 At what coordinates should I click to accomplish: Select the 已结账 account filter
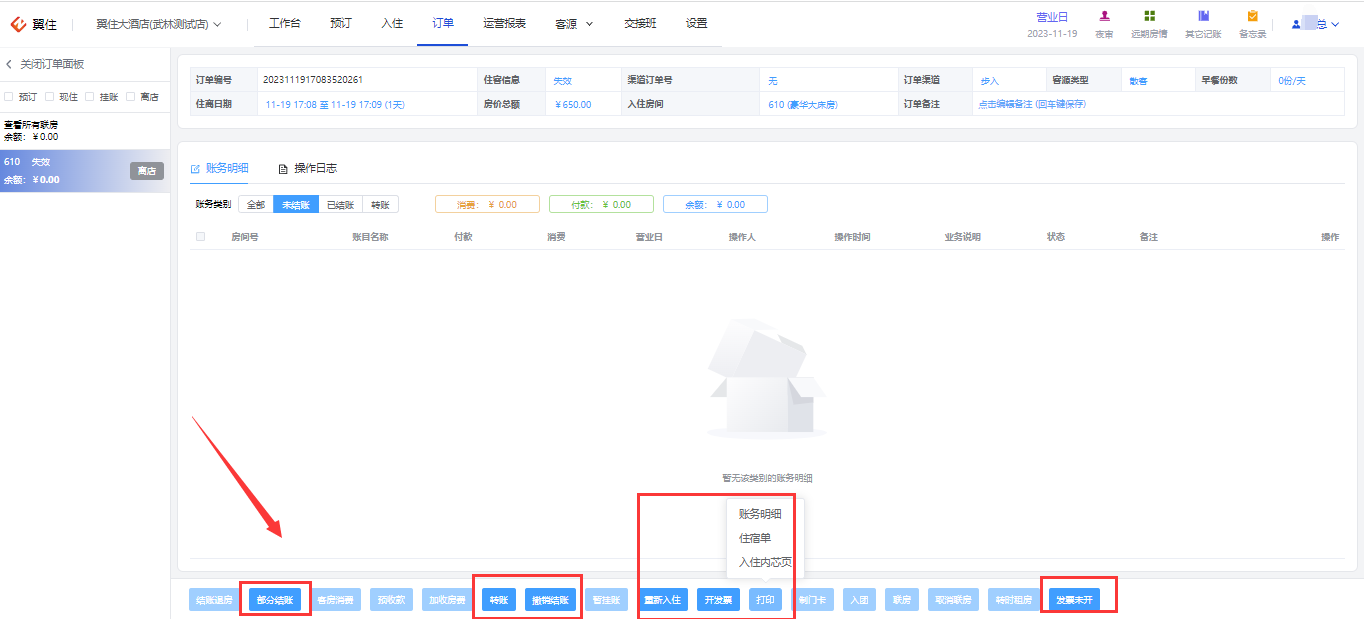[341, 204]
